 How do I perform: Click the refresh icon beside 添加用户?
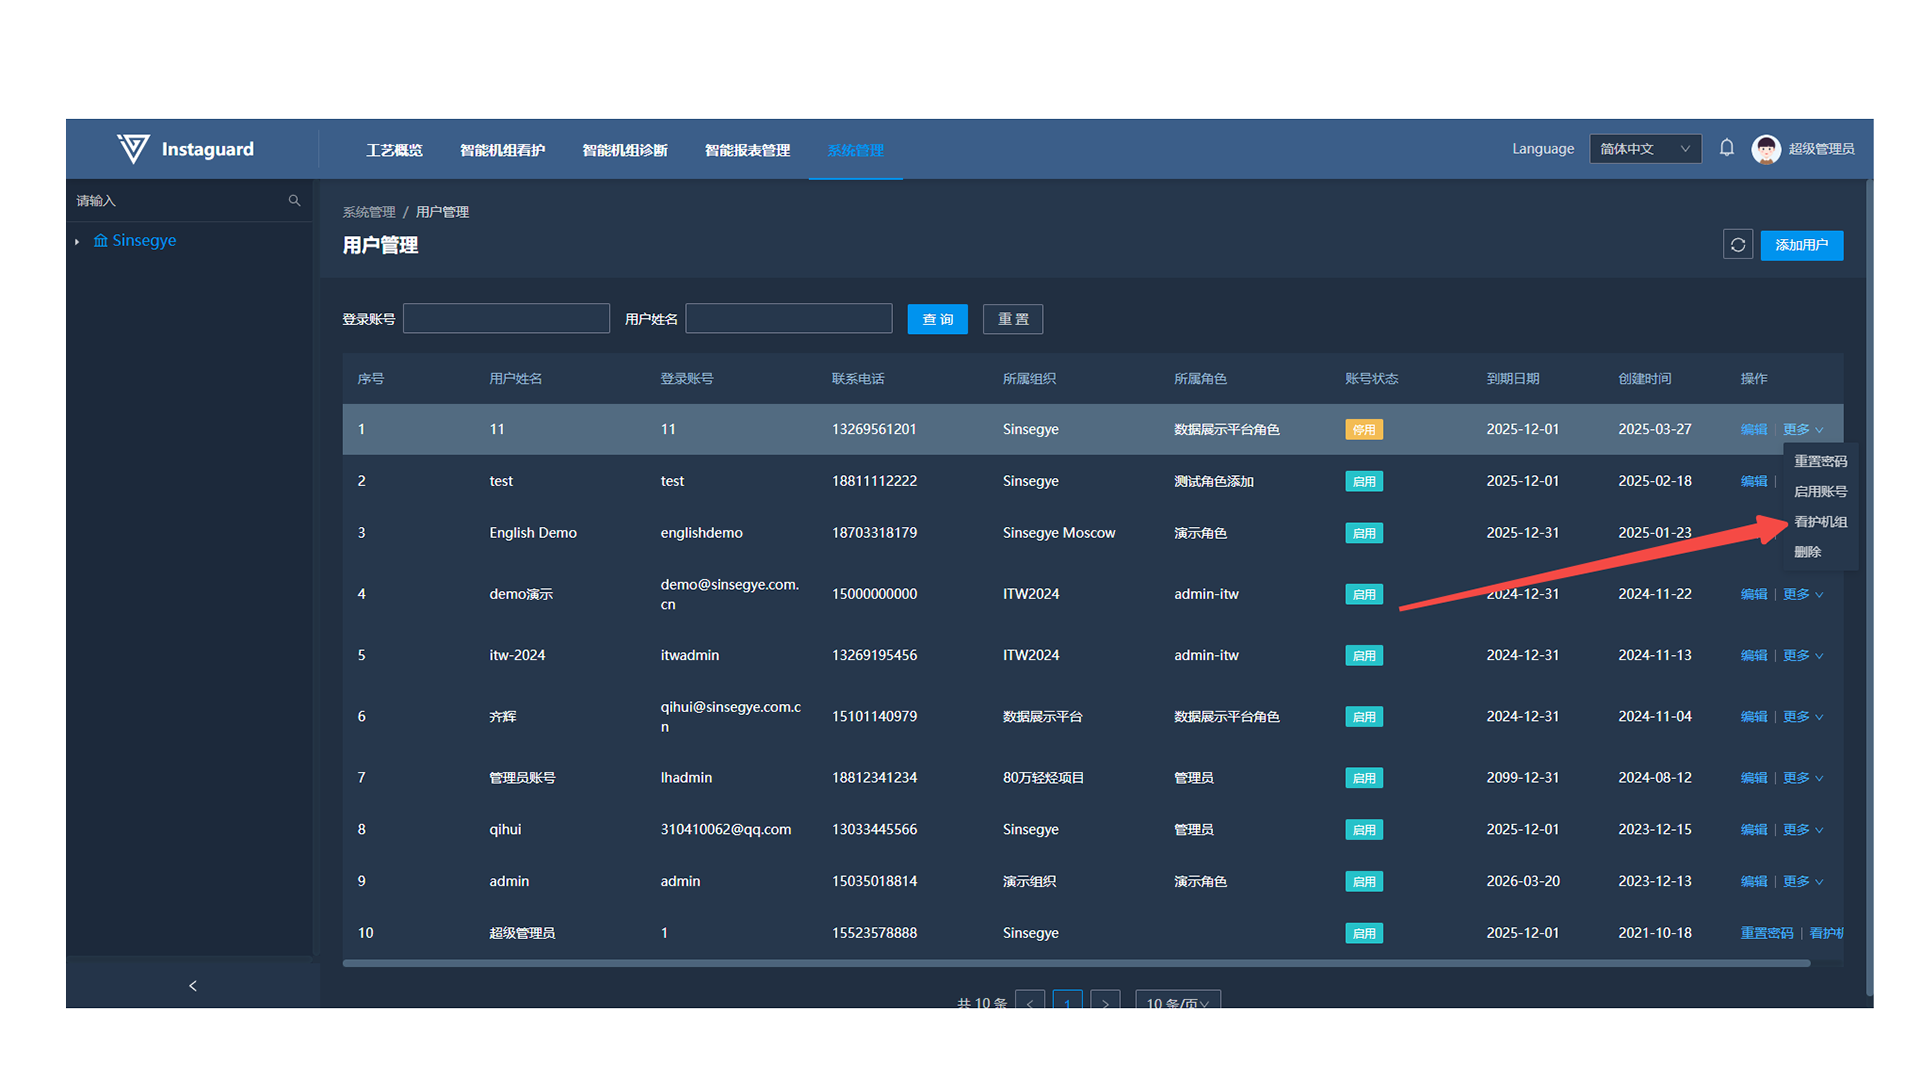click(x=1738, y=245)
